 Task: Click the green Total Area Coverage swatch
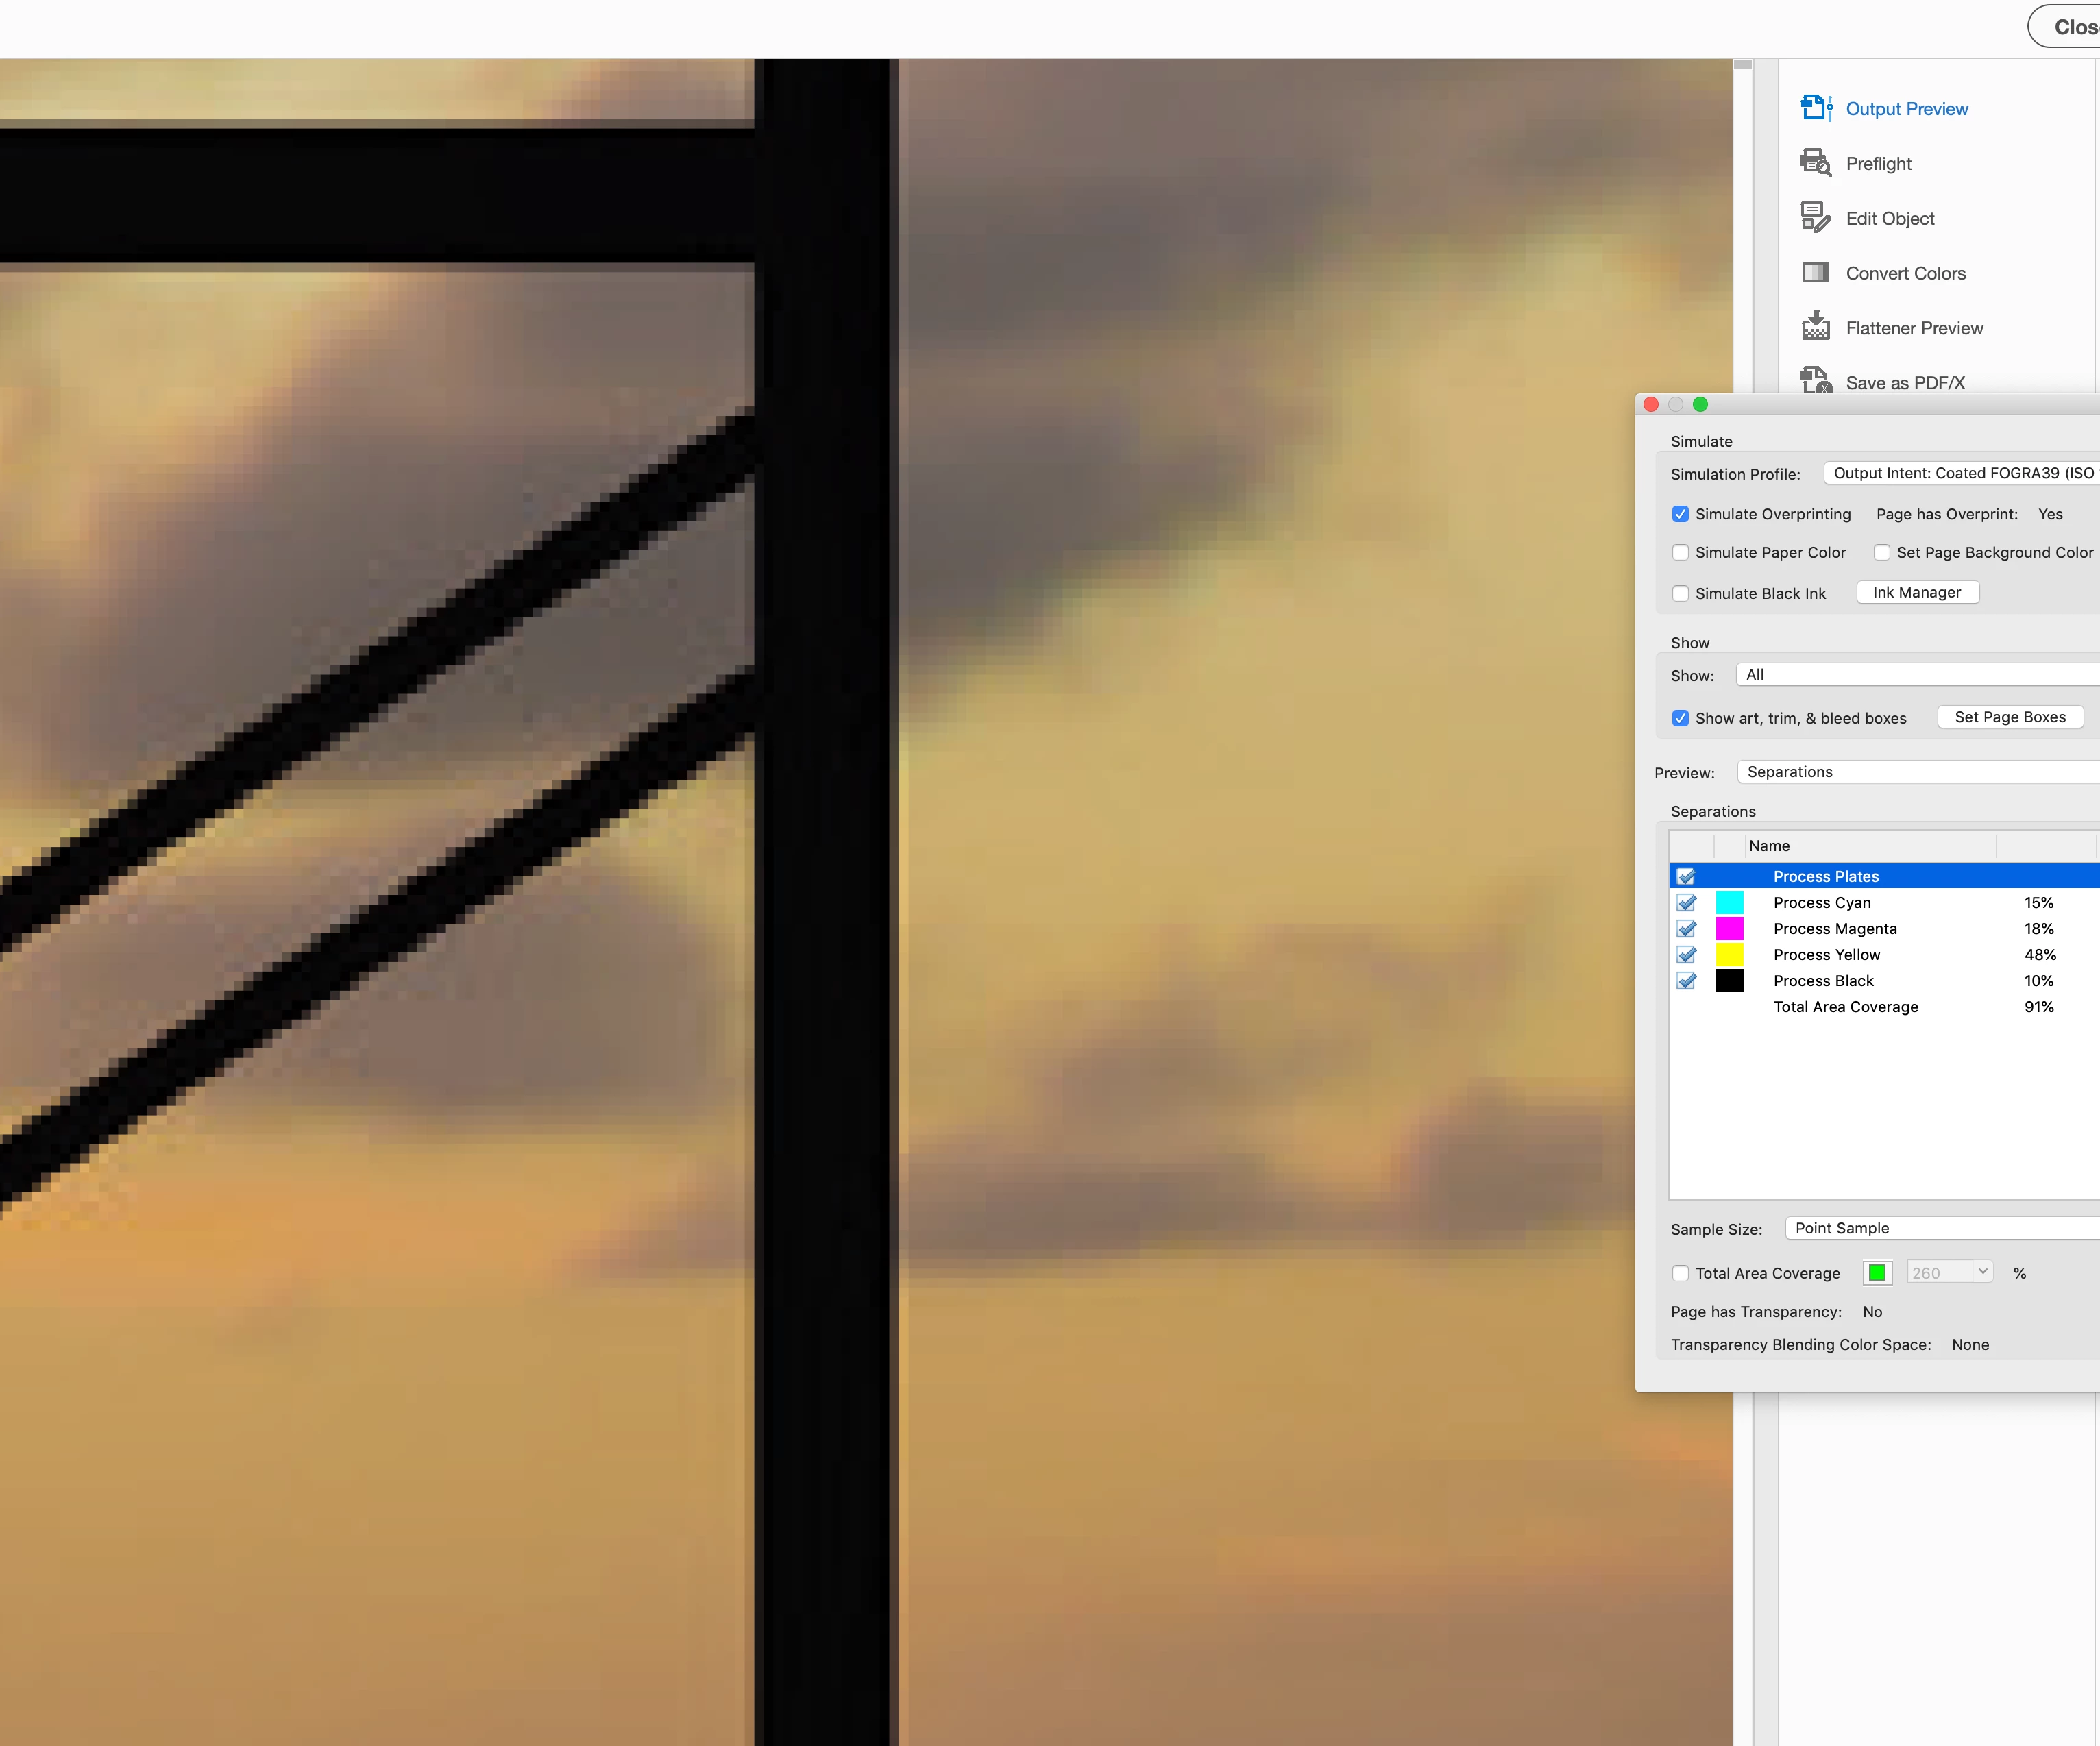click(1877, 1273)
